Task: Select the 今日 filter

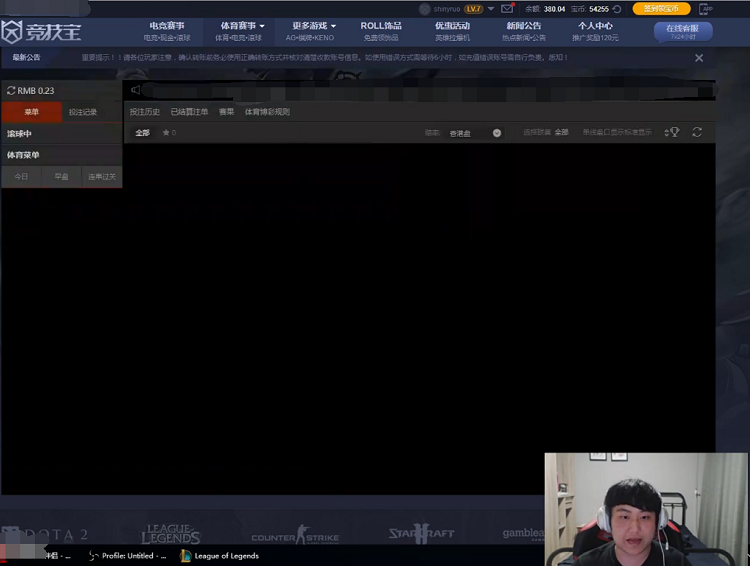Action: (21, 176)
